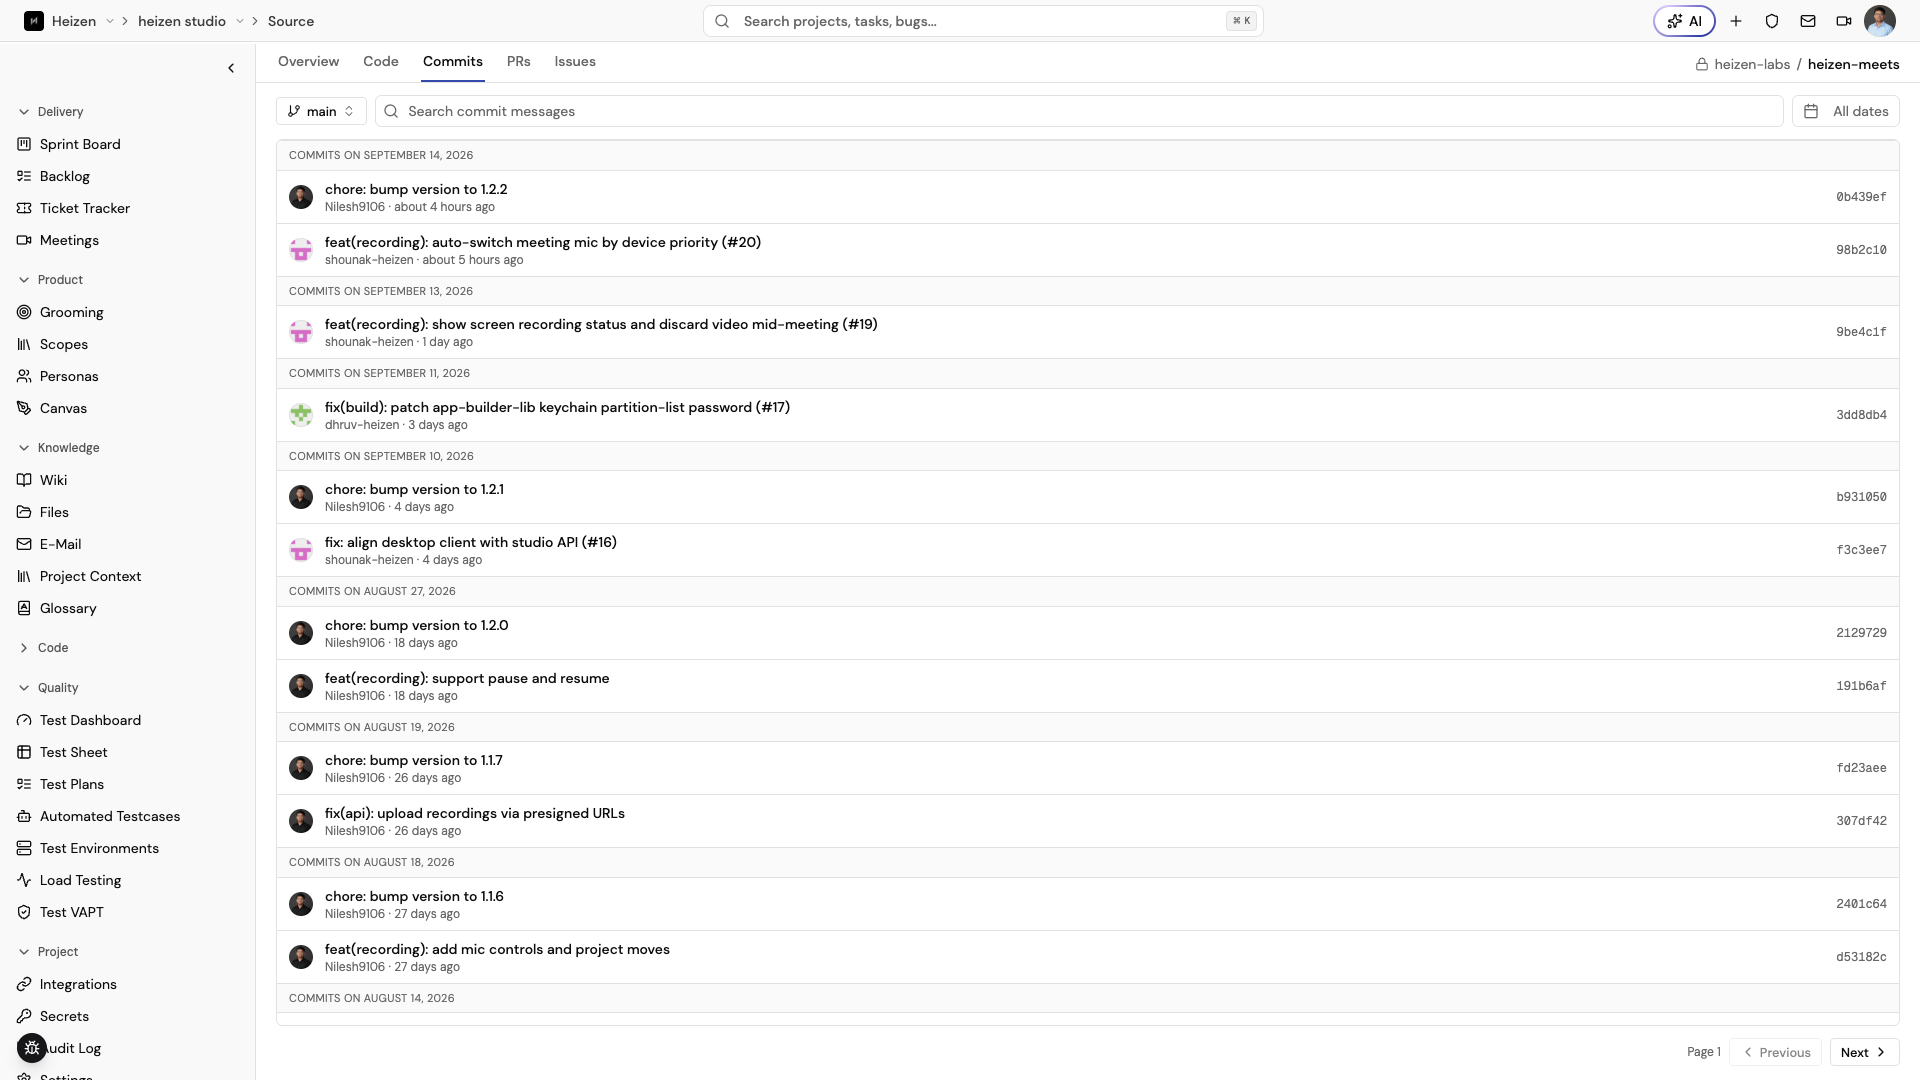
Task: Click the plus create icon in top bar
Action: 1736,21
